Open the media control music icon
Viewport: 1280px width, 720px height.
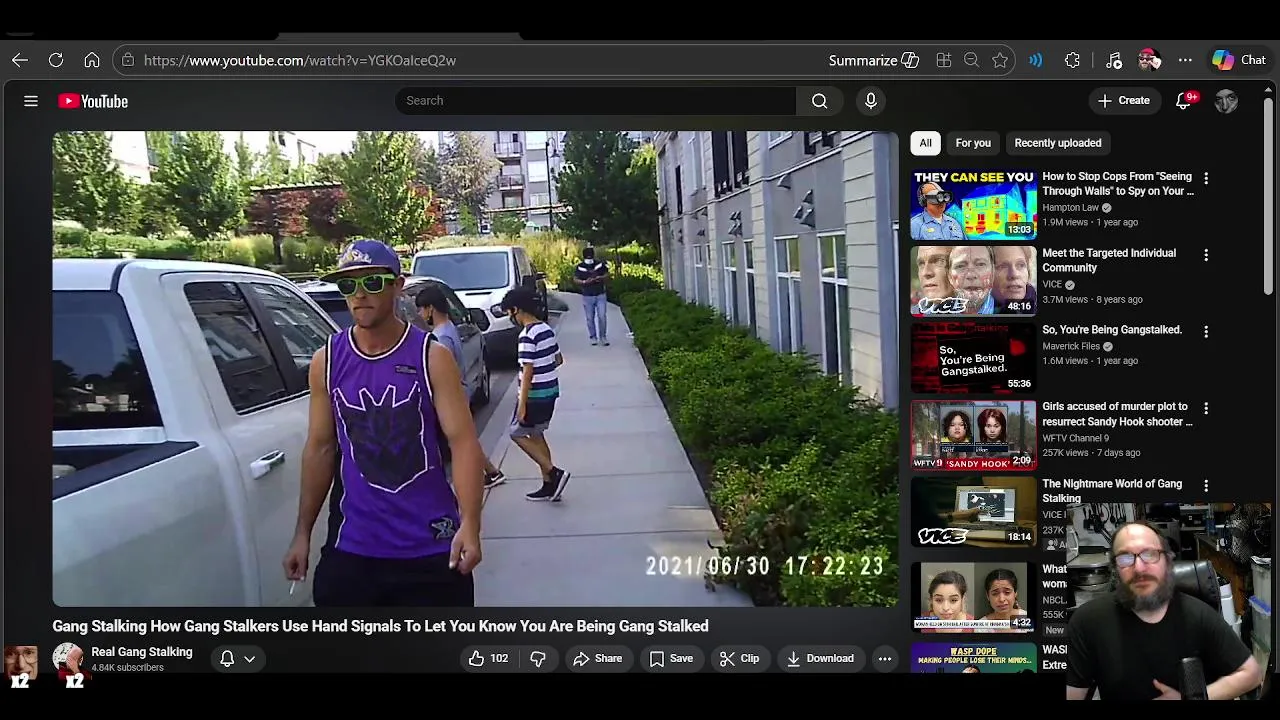click(x=1114, y=60)
